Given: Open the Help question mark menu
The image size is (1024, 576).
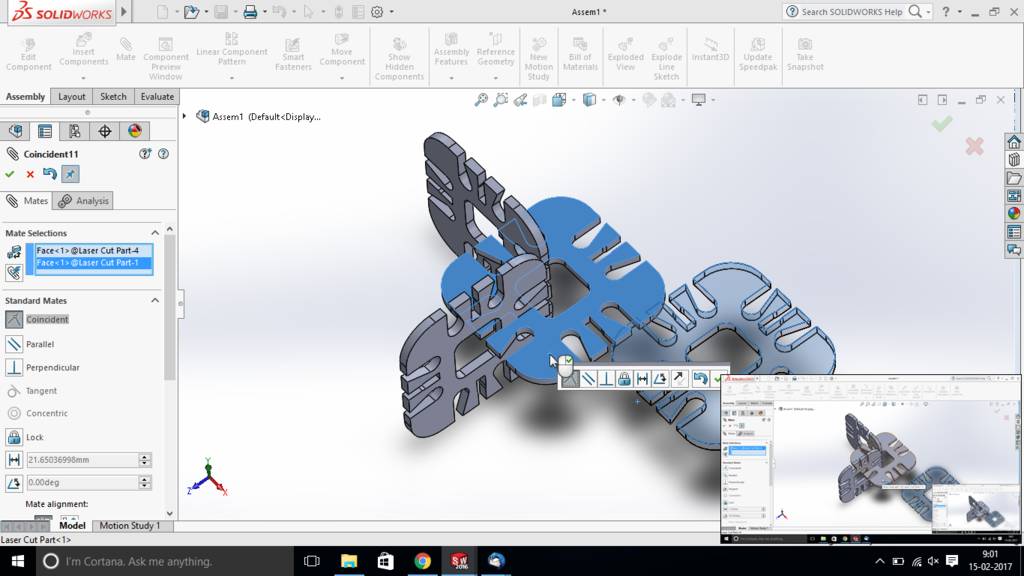Looking at the screenshot, I should point(946,12).
